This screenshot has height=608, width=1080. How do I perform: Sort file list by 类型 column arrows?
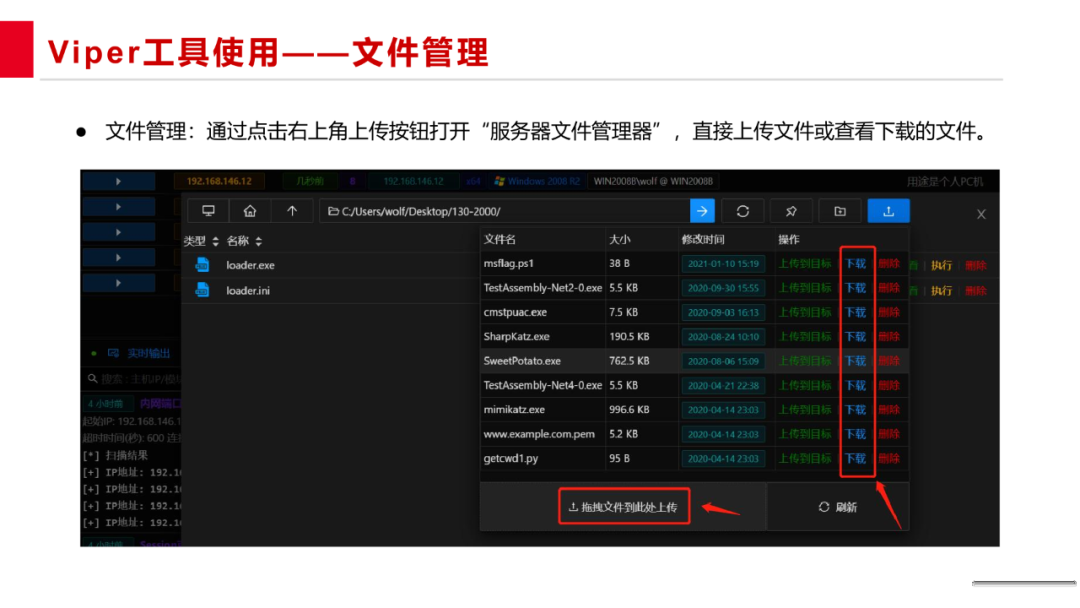point(216,241)
